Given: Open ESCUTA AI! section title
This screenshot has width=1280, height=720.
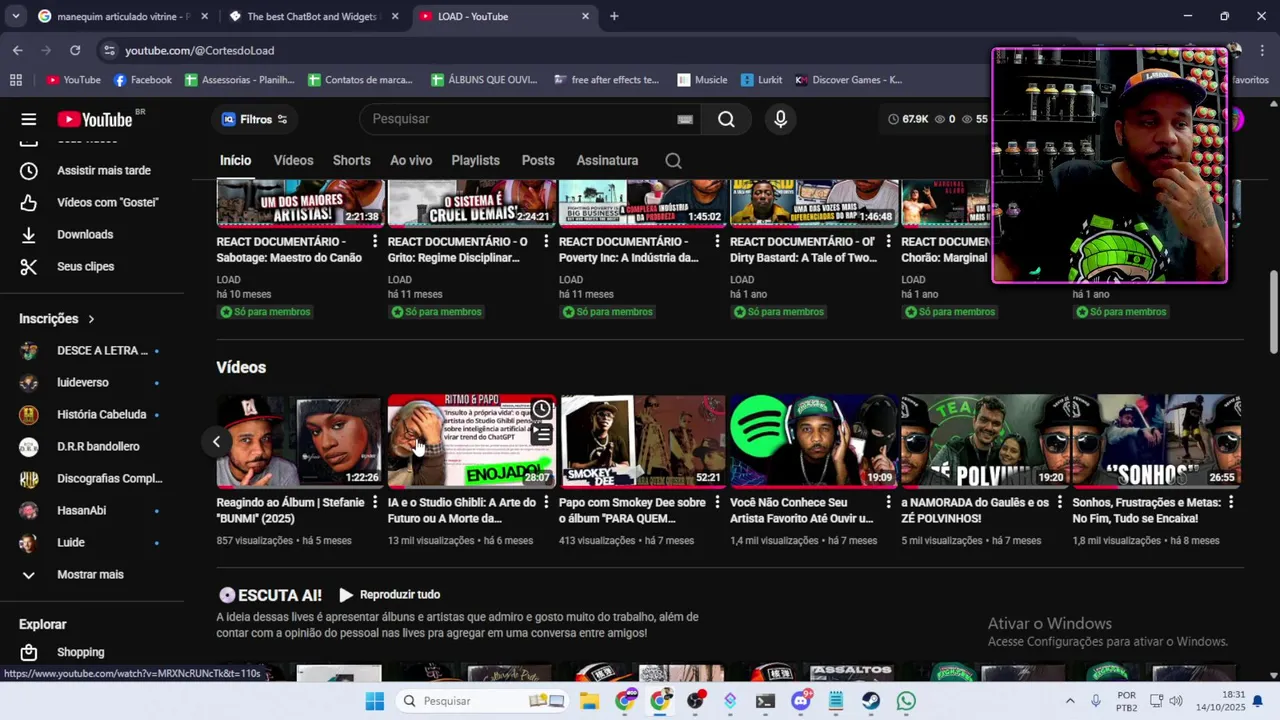Looking at the screenshot, I should 270,595.
